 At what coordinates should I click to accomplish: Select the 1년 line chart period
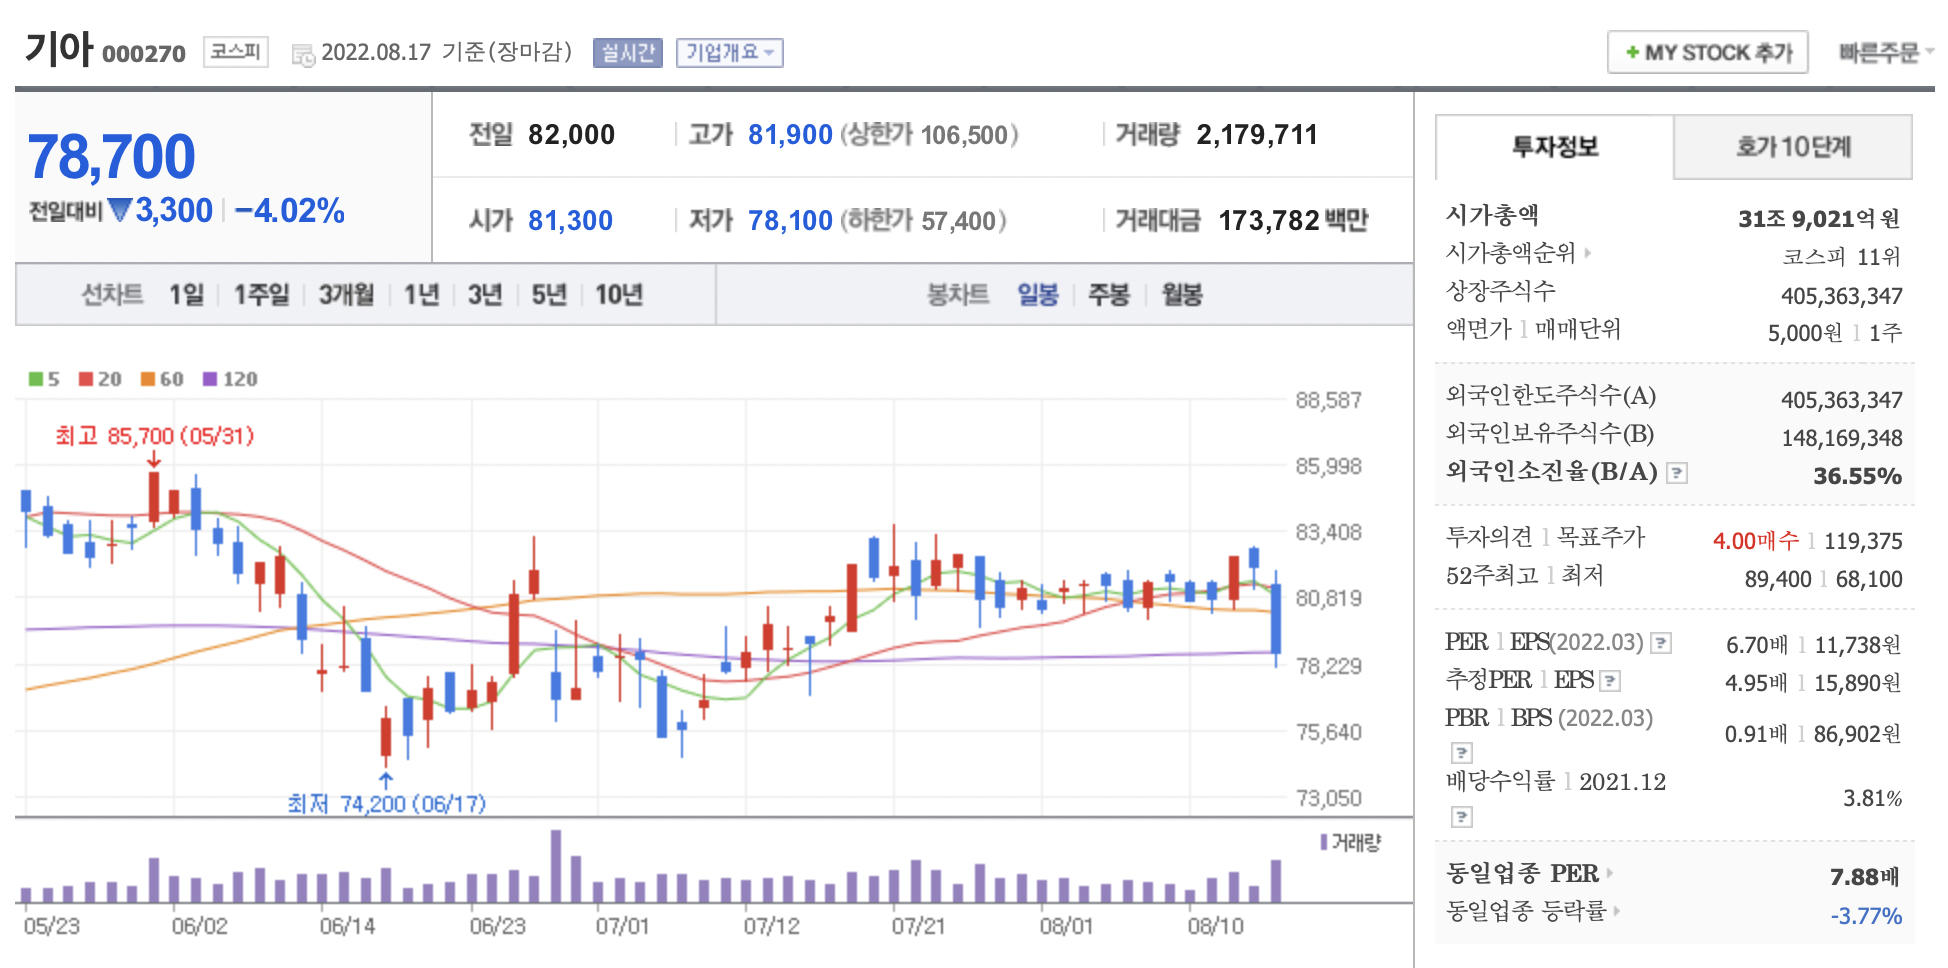(x=421, y=294)
